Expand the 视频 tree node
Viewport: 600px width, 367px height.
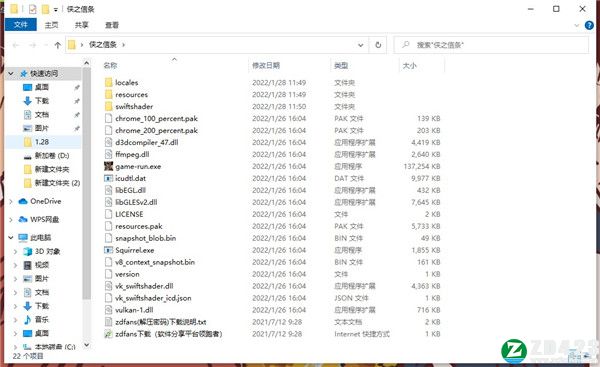coord(16,265)
